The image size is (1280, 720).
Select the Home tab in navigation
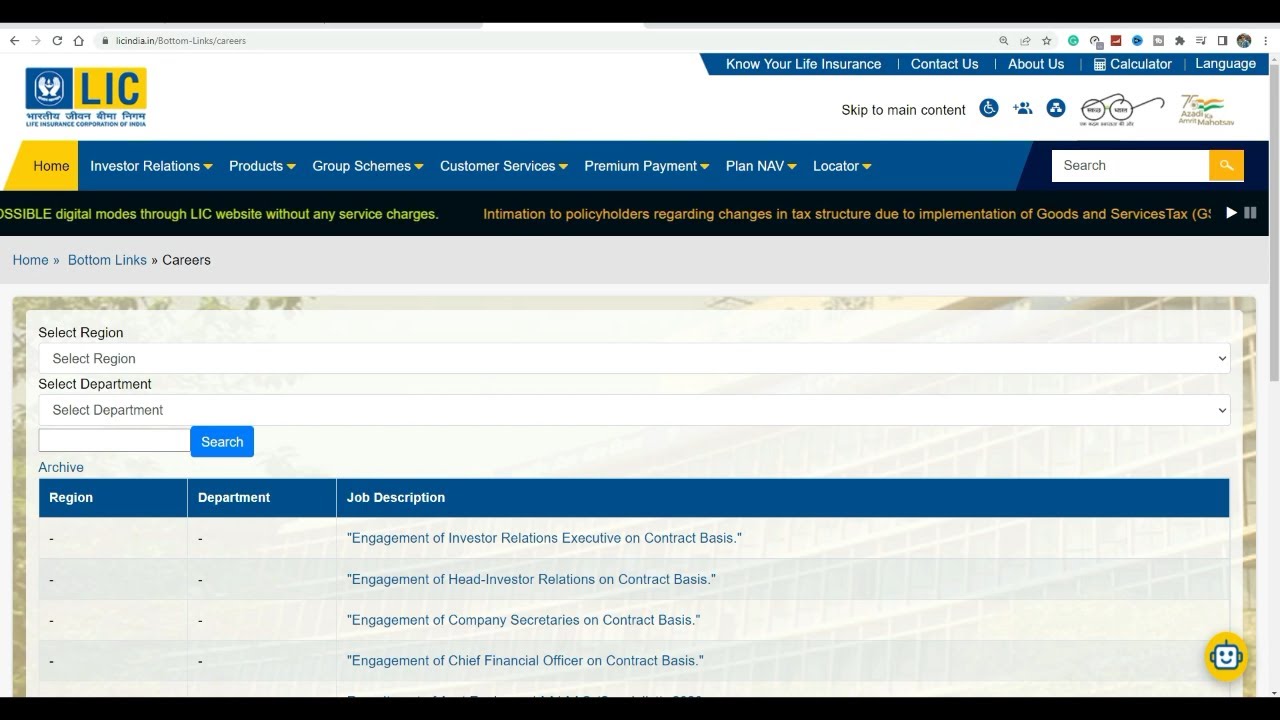[51, 166]
